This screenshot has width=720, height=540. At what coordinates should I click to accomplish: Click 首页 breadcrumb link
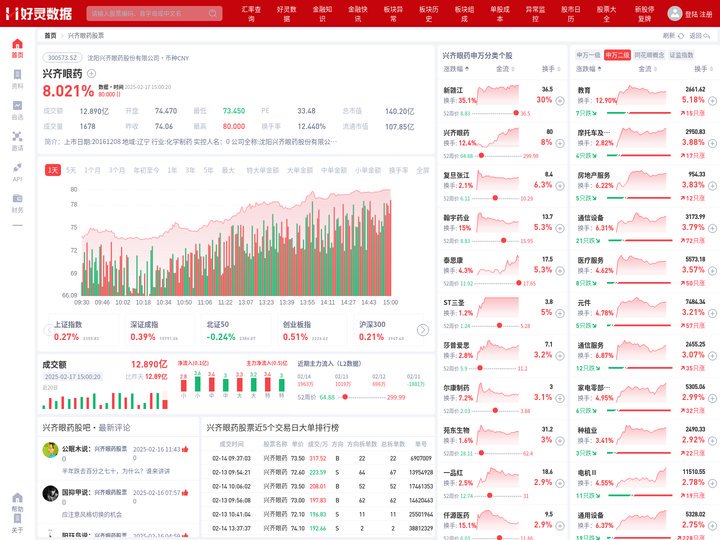coord(51,35)
